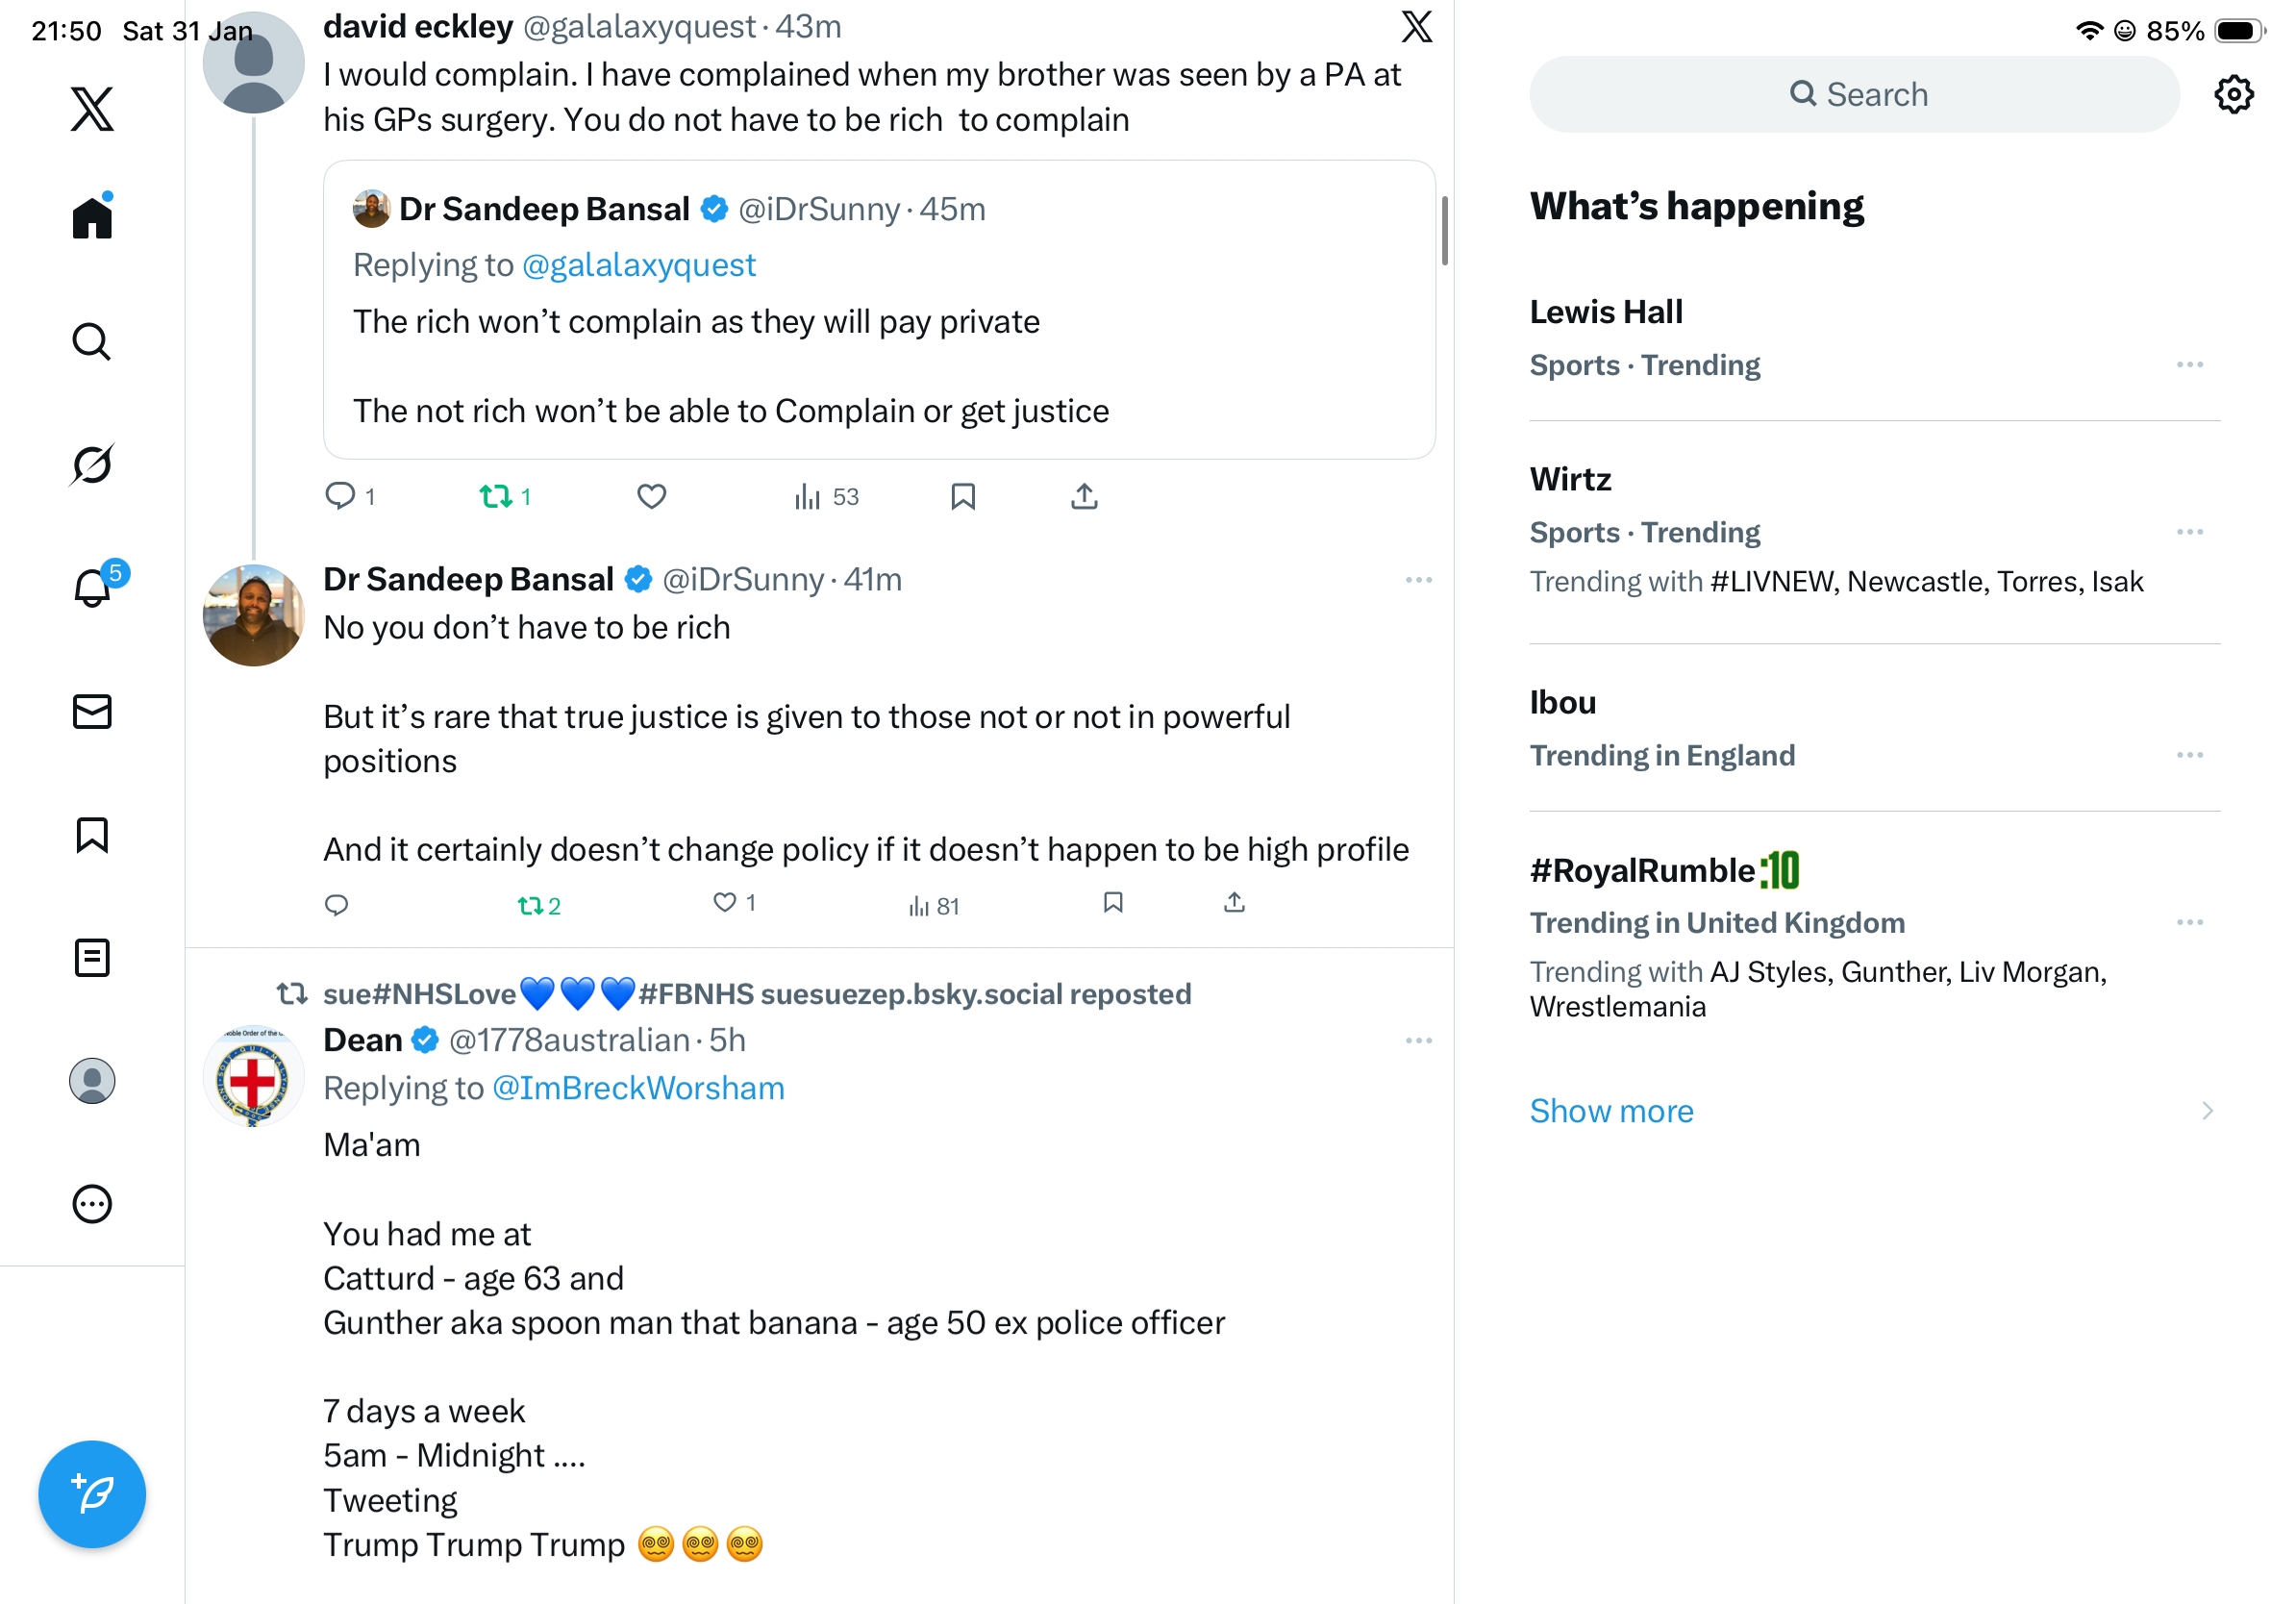The width and height of the screenshot is (2296, 1604).
Task: Open more menu on Dean's post
Action: (x=1418, y=1041)
